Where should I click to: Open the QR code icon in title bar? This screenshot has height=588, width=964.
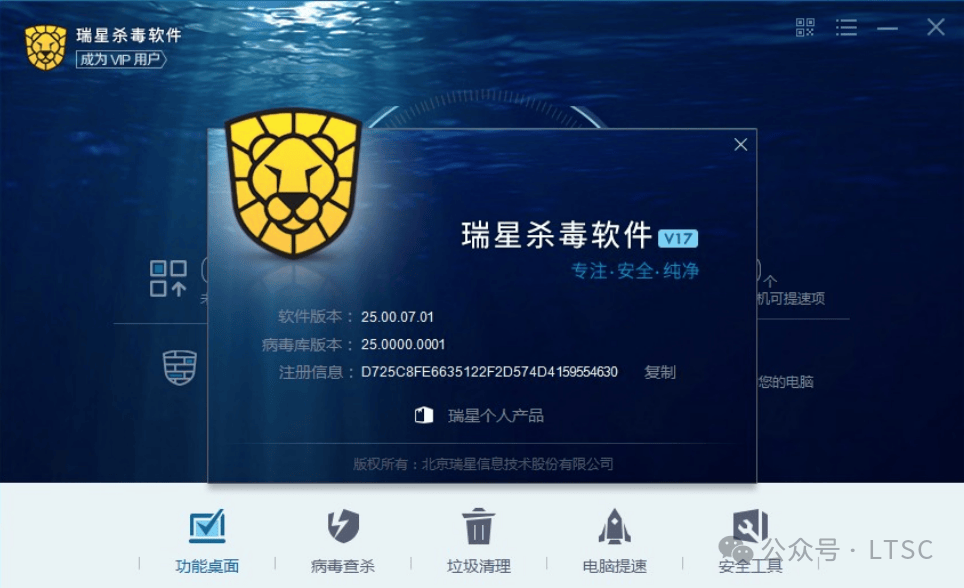click(x=805, y=27)
